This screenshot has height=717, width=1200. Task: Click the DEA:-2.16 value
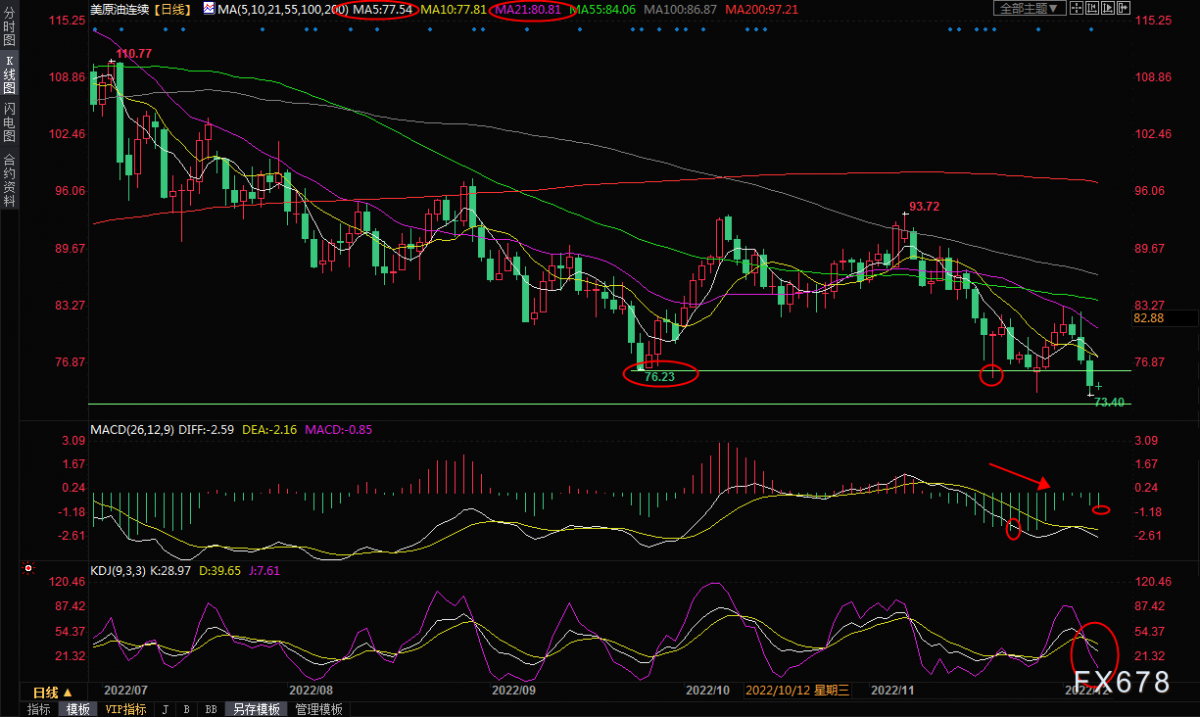pos(269,429)
